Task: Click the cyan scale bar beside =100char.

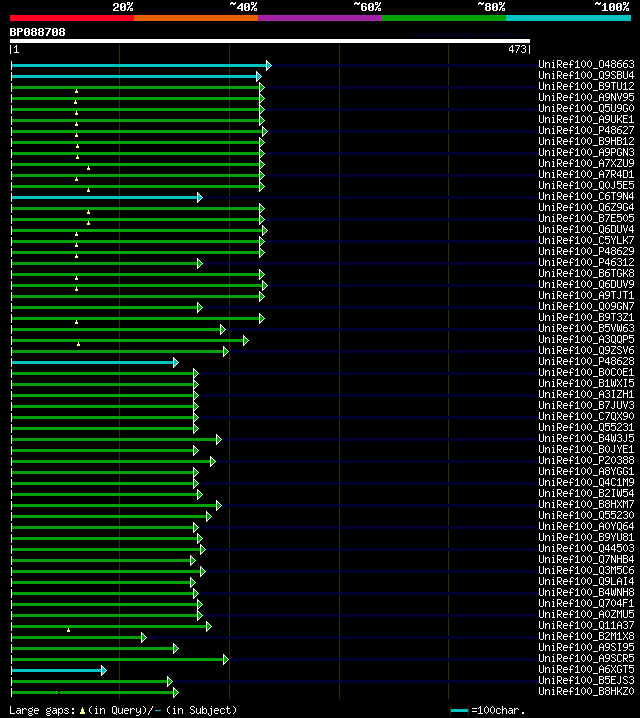Action: (459, 711)
